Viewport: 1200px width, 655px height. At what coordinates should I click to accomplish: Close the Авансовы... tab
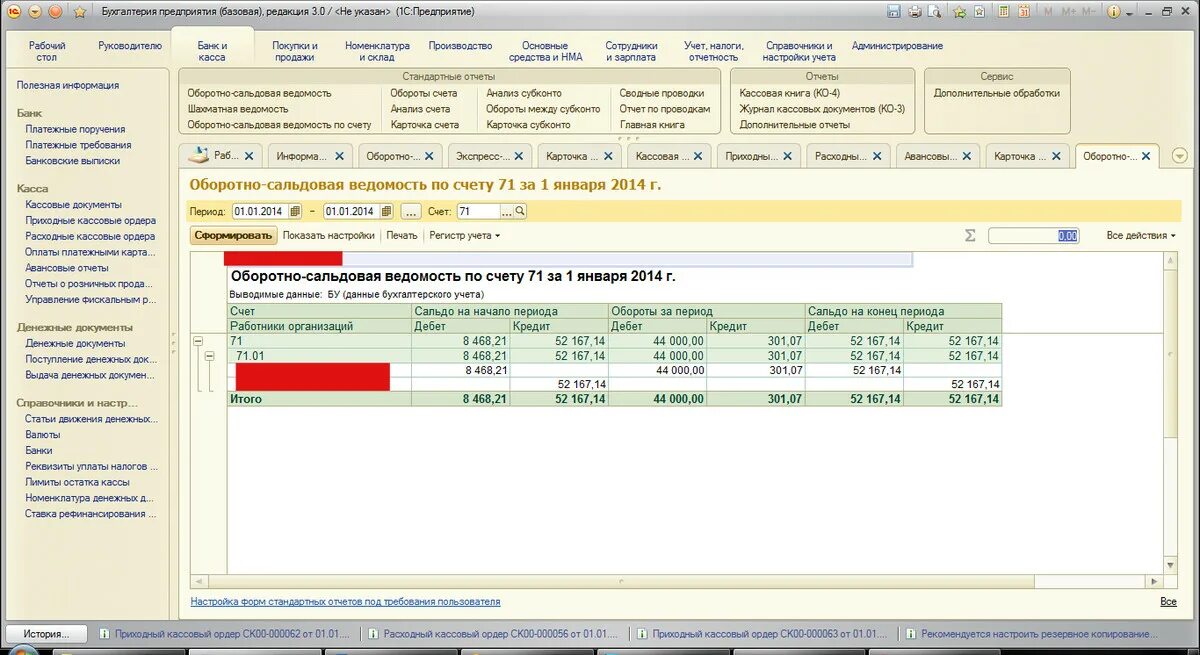coord(967,156)
